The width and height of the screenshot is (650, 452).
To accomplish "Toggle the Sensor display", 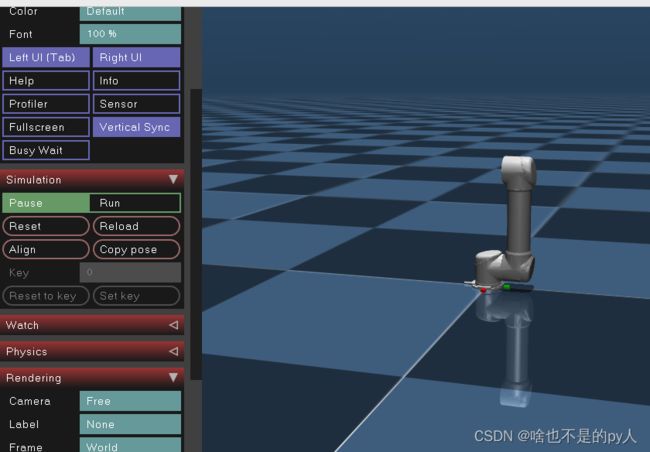I will point(136,104).
